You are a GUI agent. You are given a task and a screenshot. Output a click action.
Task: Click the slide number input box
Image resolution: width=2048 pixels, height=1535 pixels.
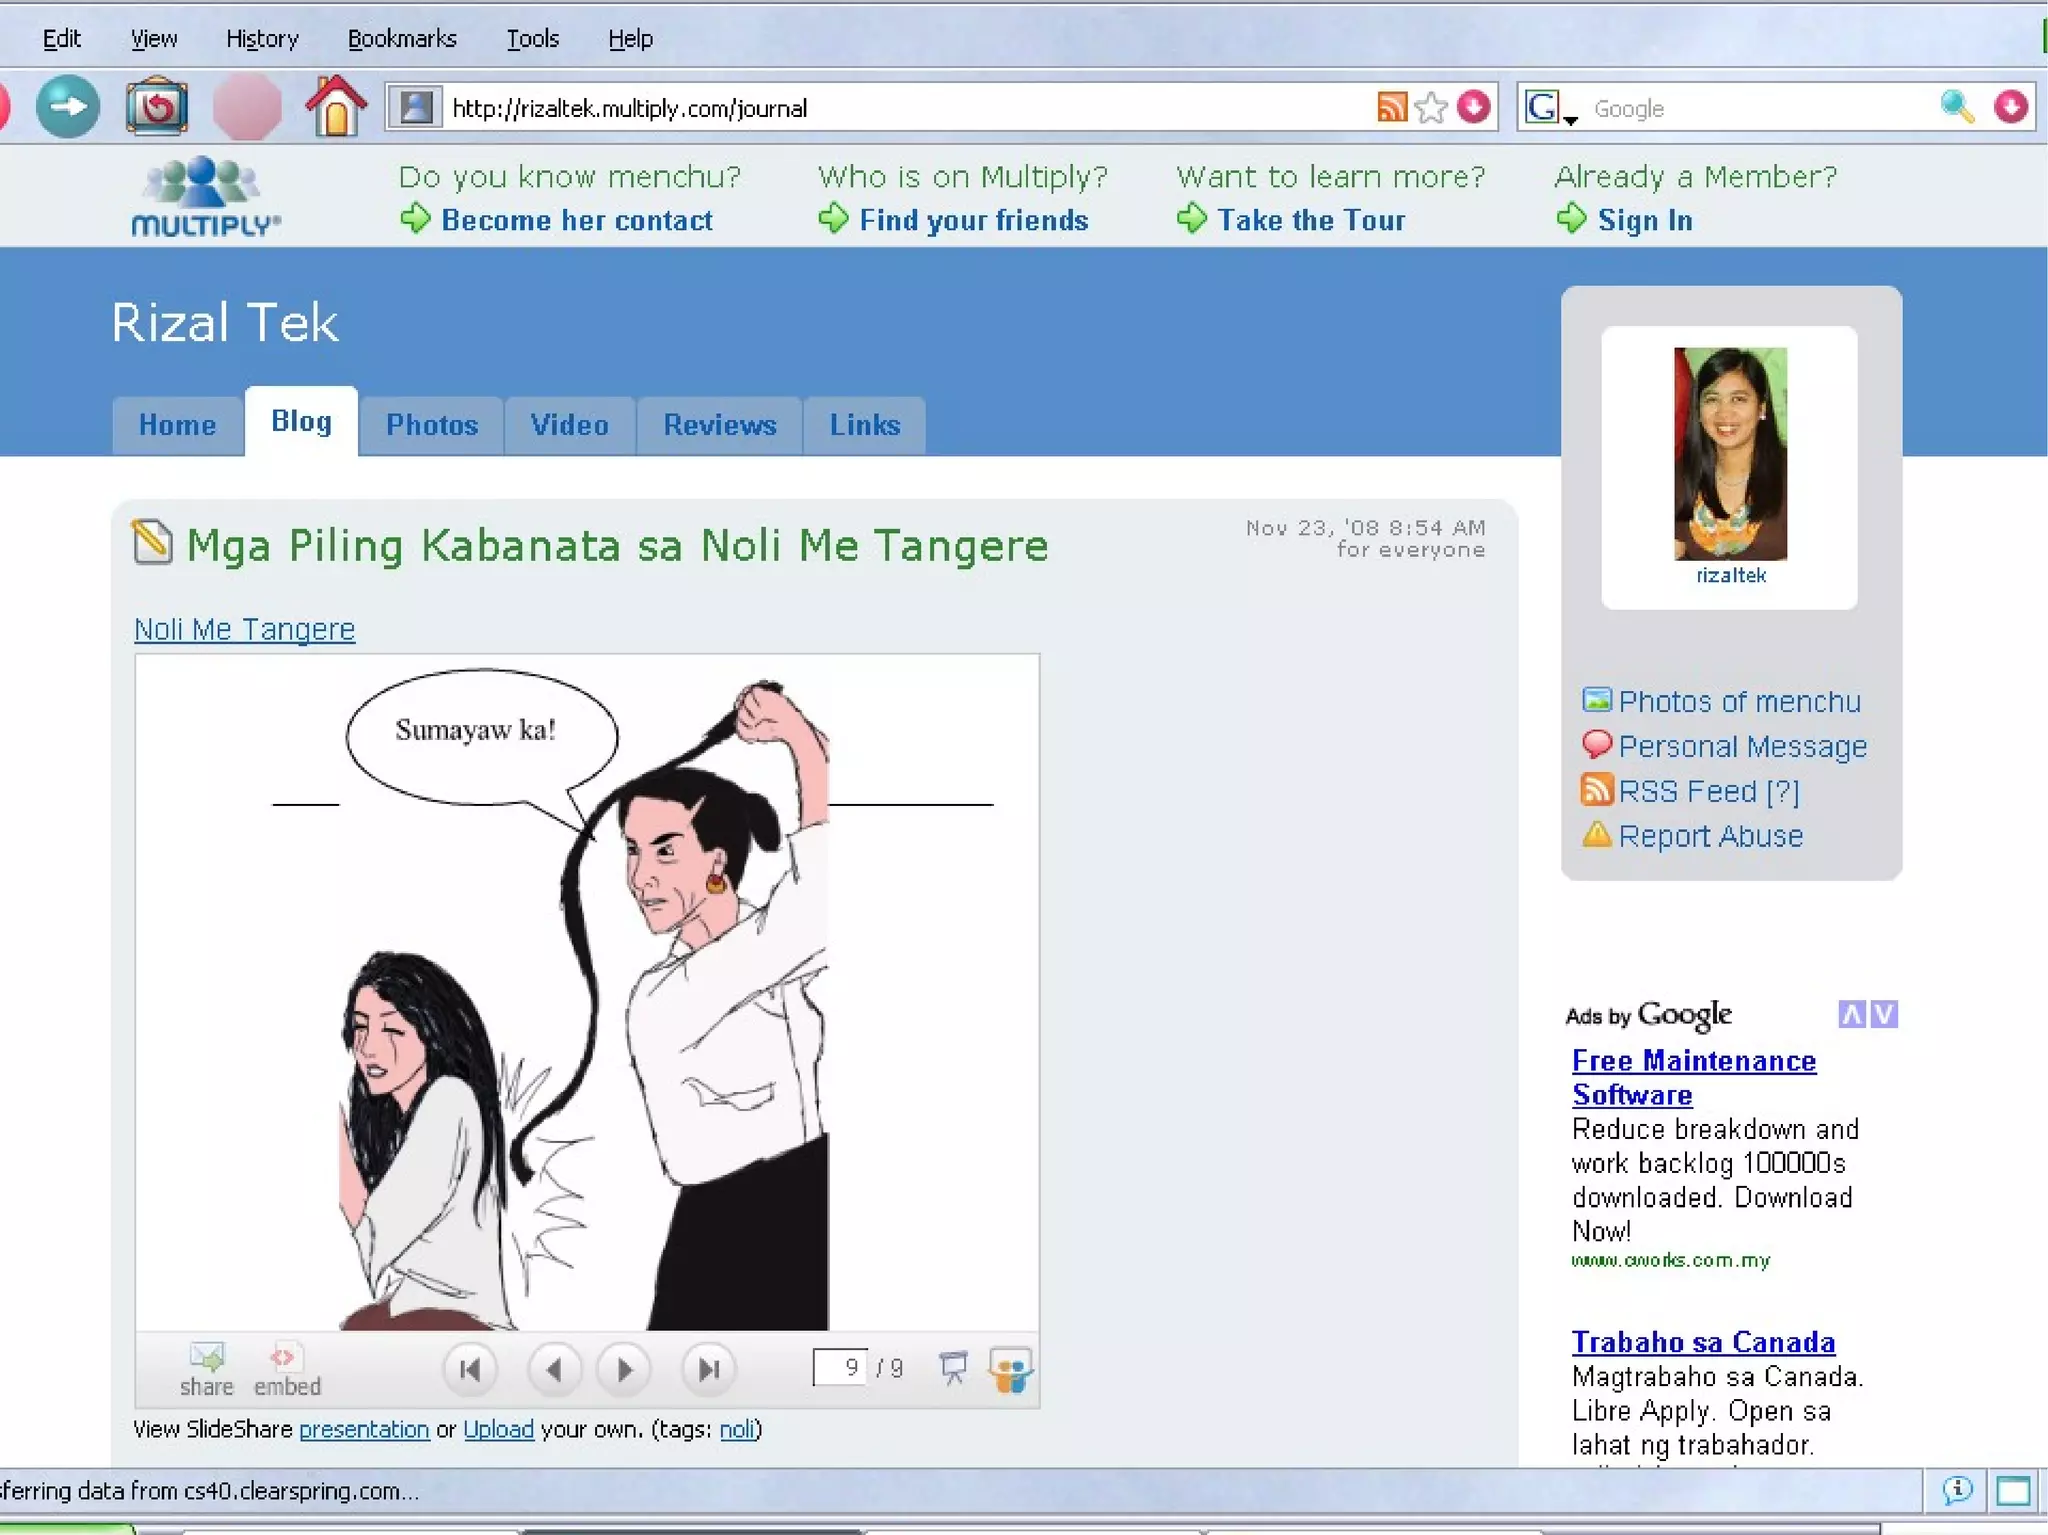coord(840,1367)
